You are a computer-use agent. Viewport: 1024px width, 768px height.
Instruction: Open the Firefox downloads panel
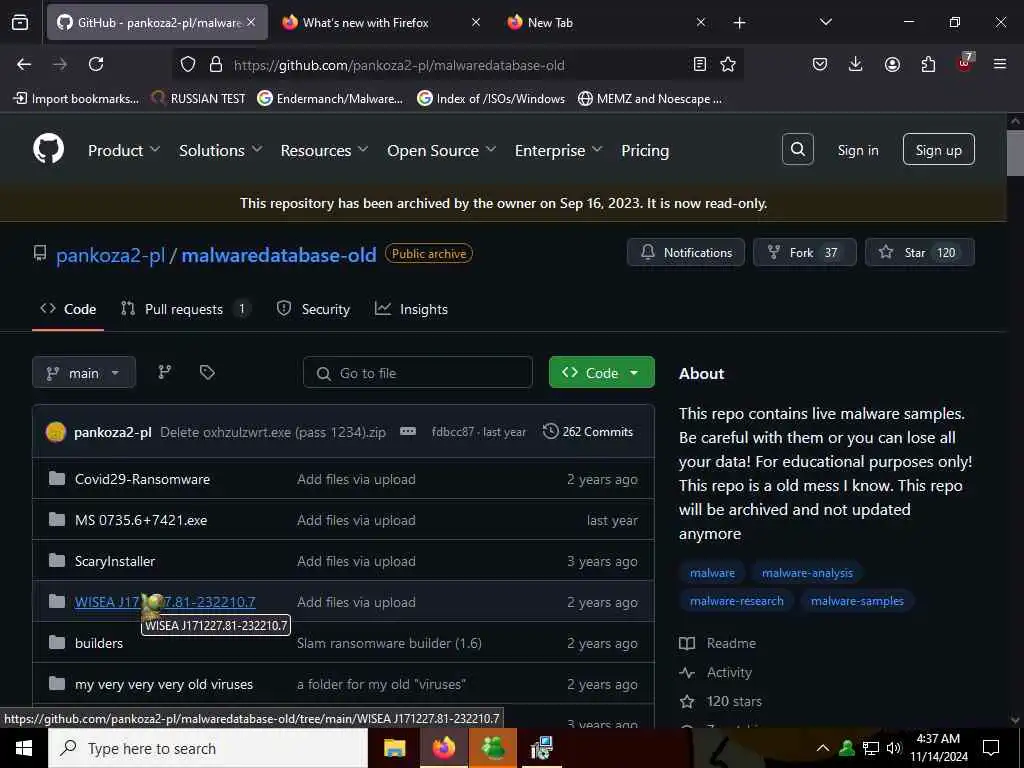[856, 64]
